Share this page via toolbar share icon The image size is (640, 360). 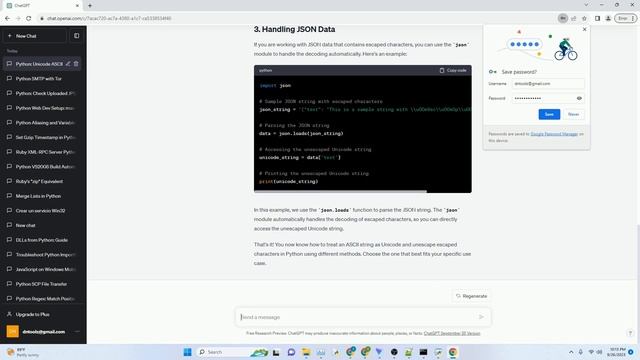coord(573,18)
